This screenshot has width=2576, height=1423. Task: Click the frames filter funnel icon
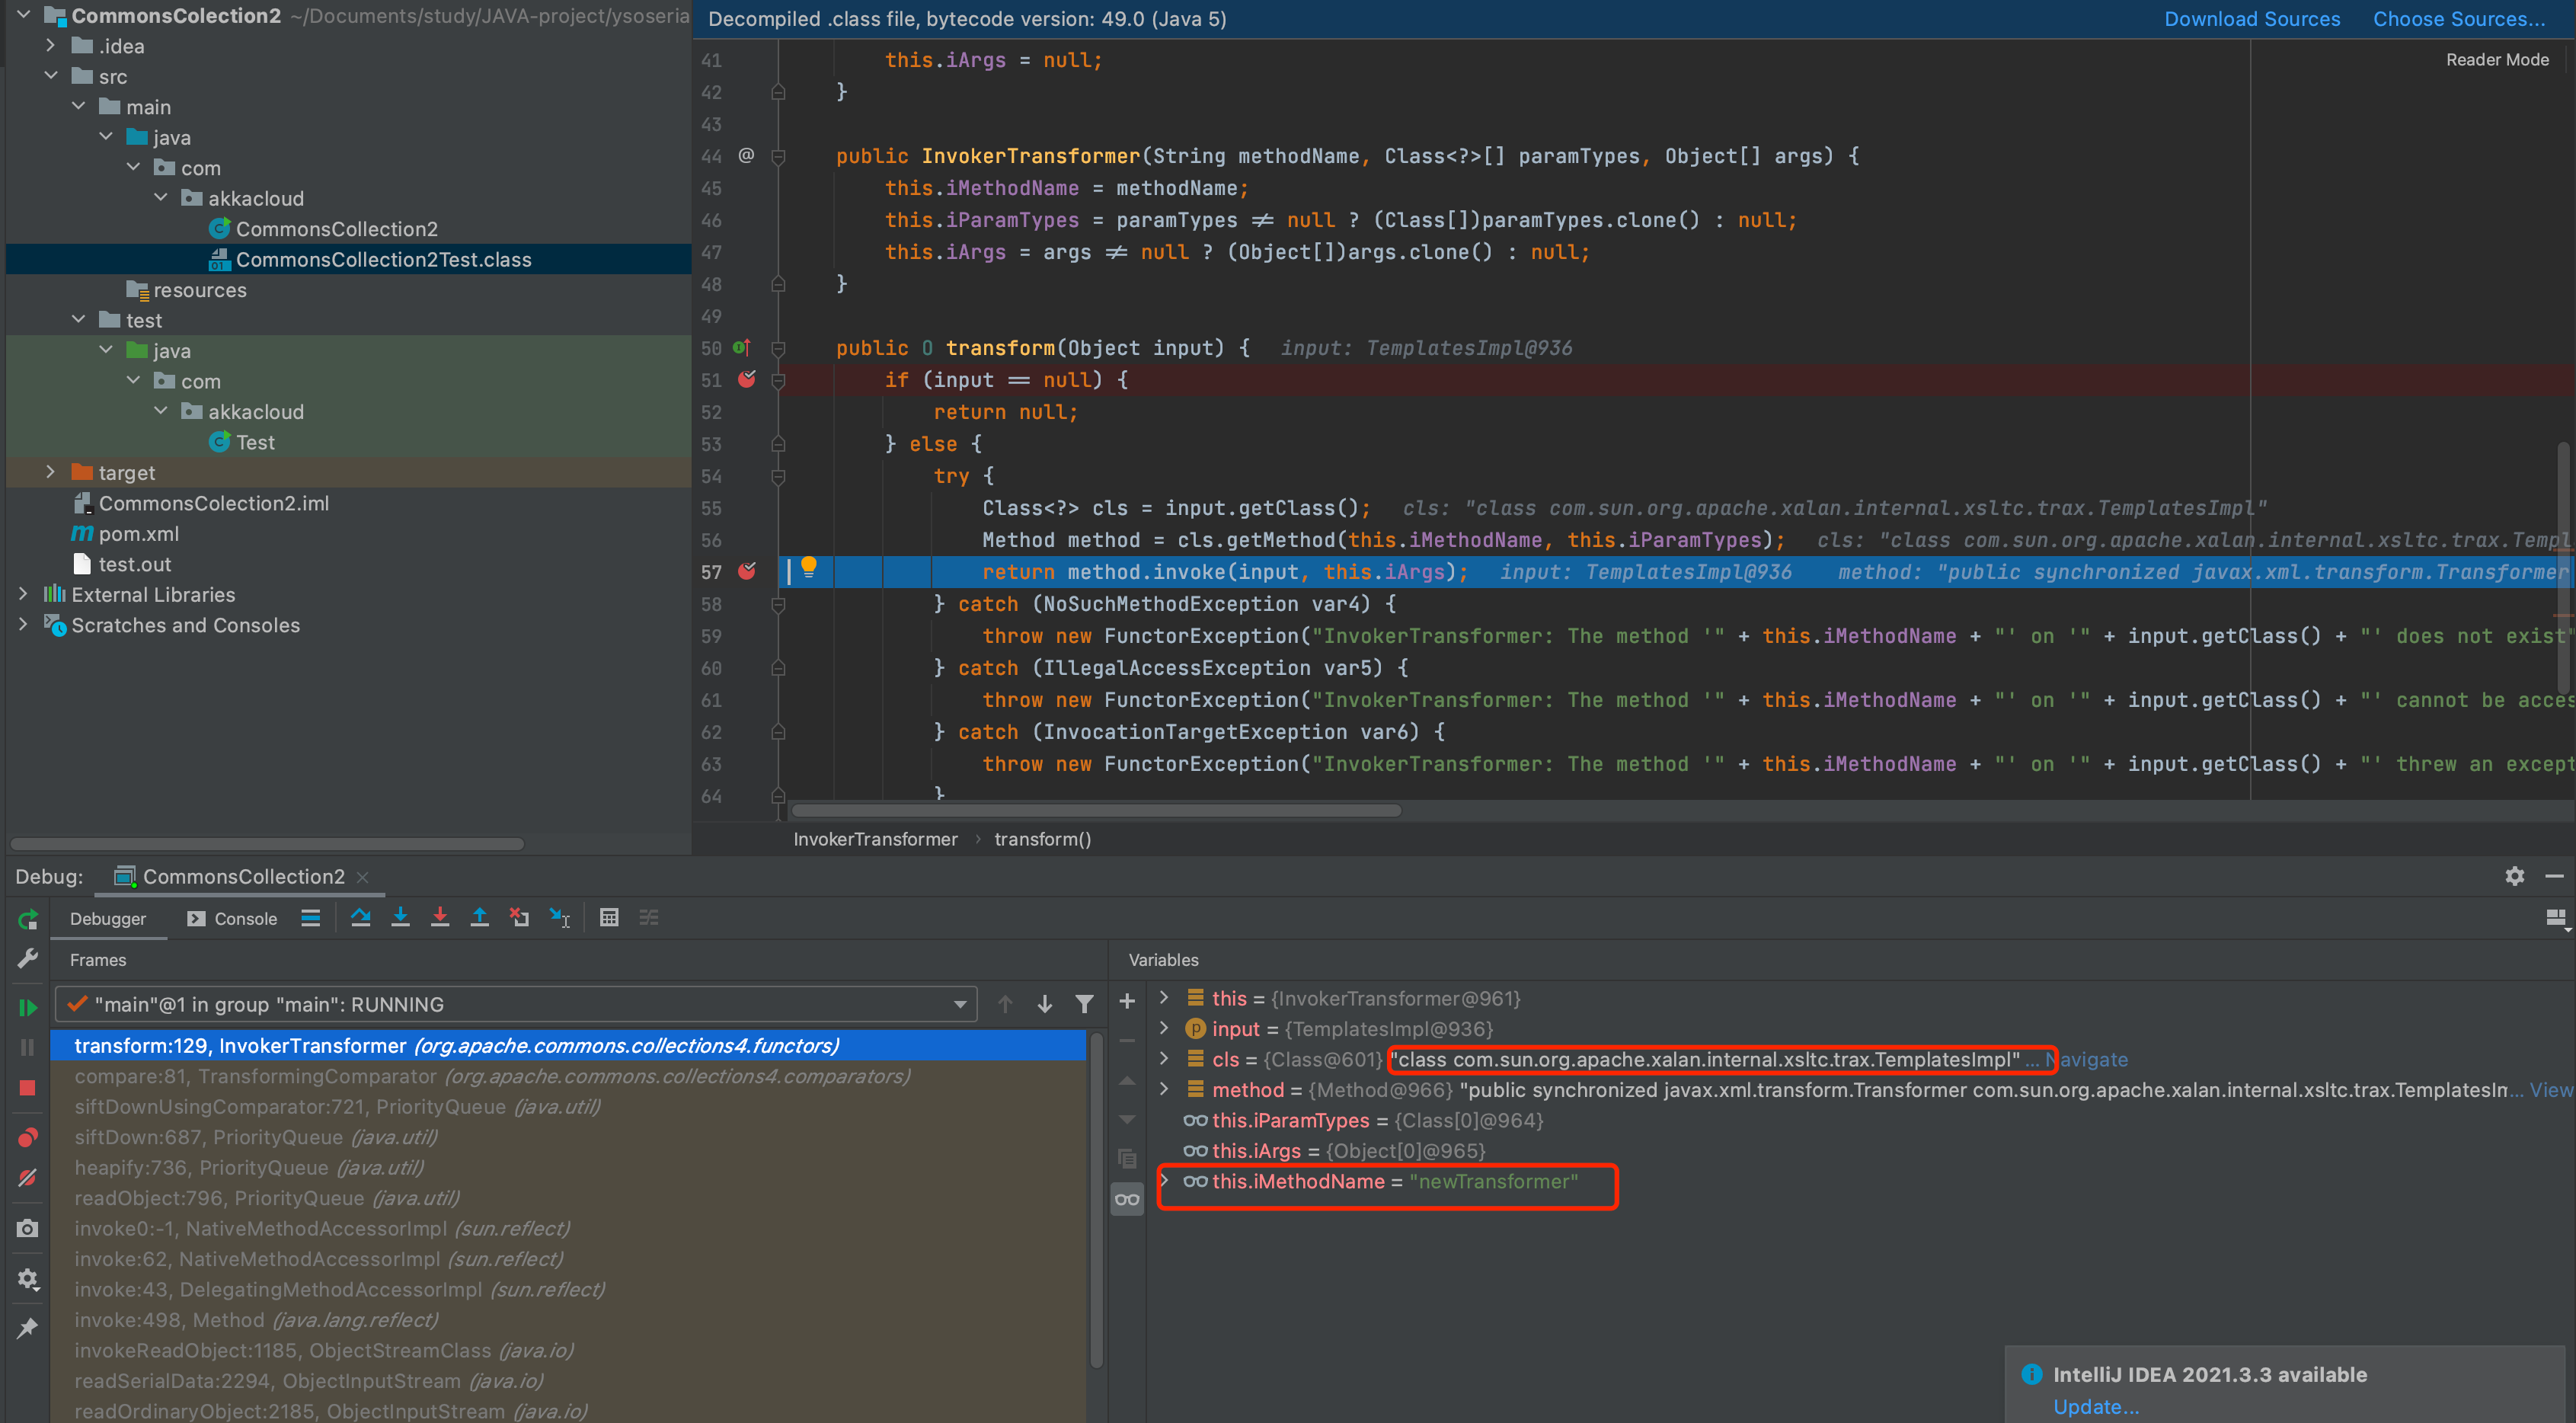(x=1084, y=1003)
